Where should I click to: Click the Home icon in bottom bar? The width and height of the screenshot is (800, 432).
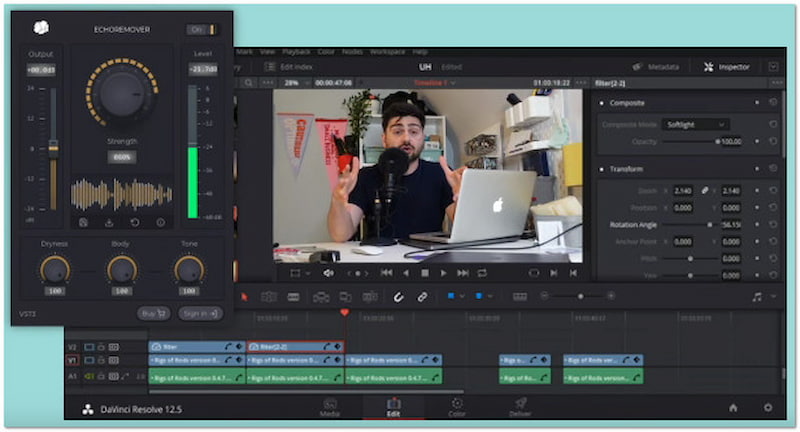(733, 408)
